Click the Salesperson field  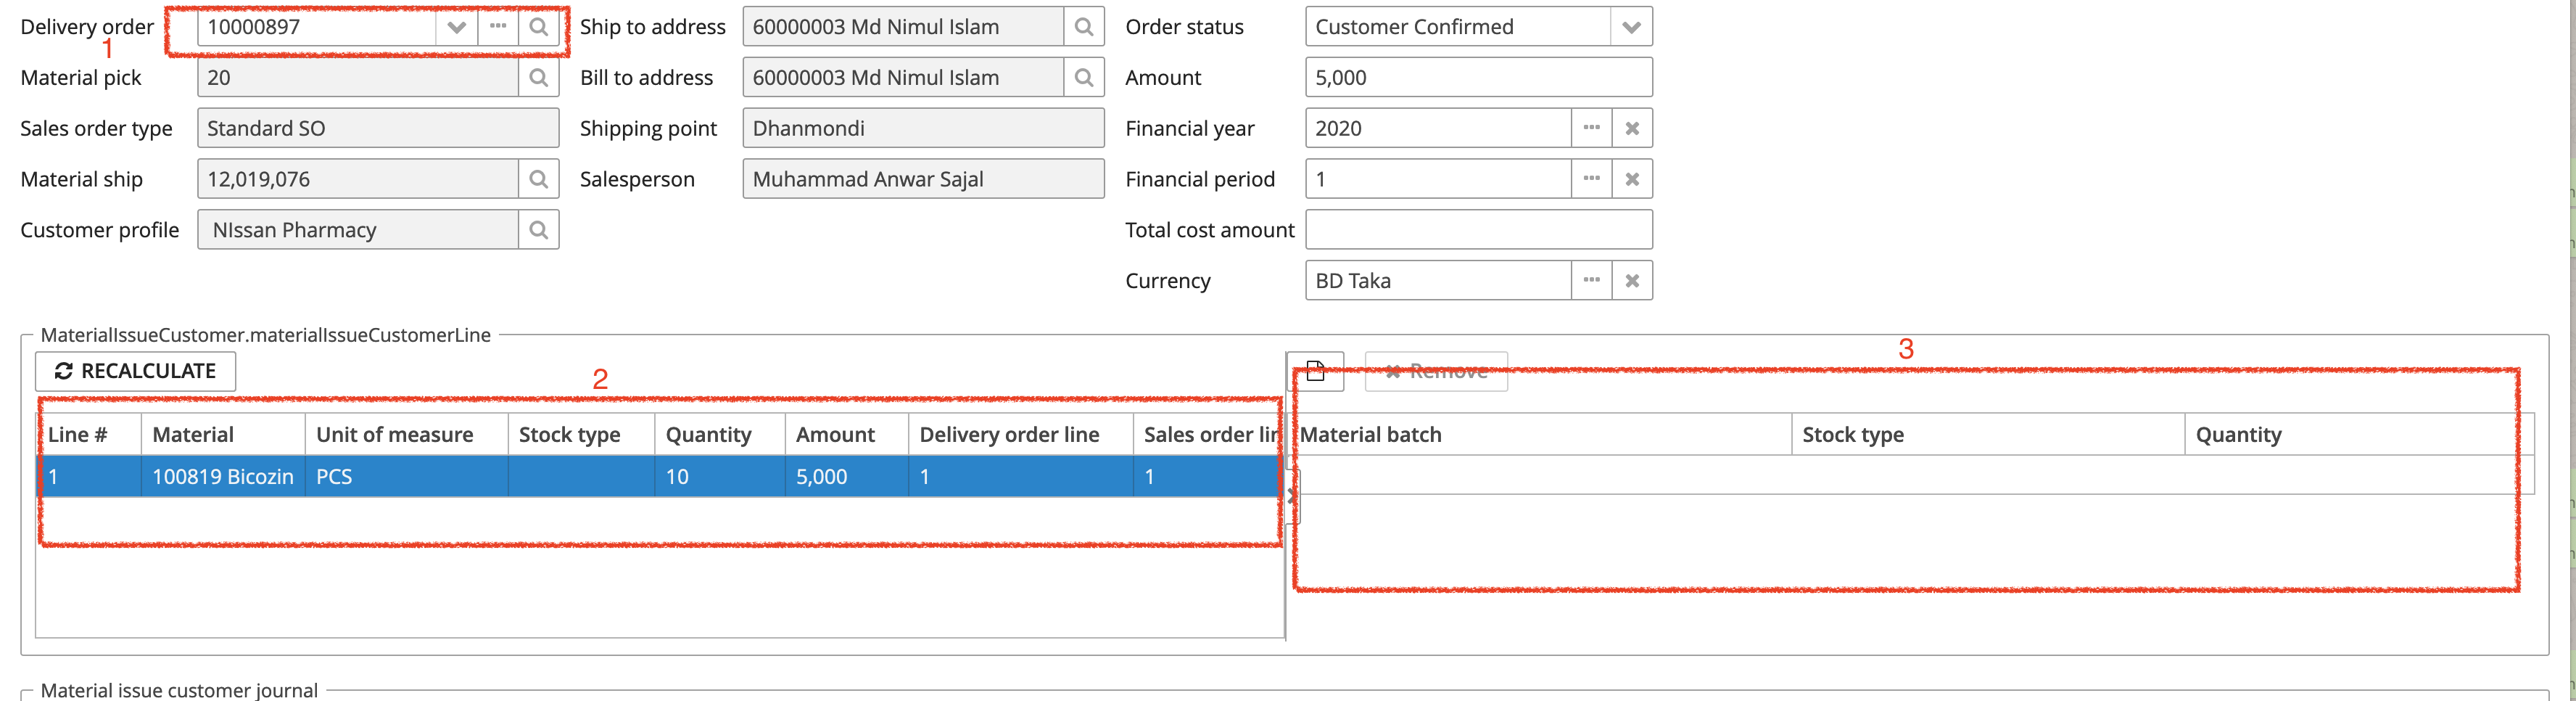tap(923, 179)
